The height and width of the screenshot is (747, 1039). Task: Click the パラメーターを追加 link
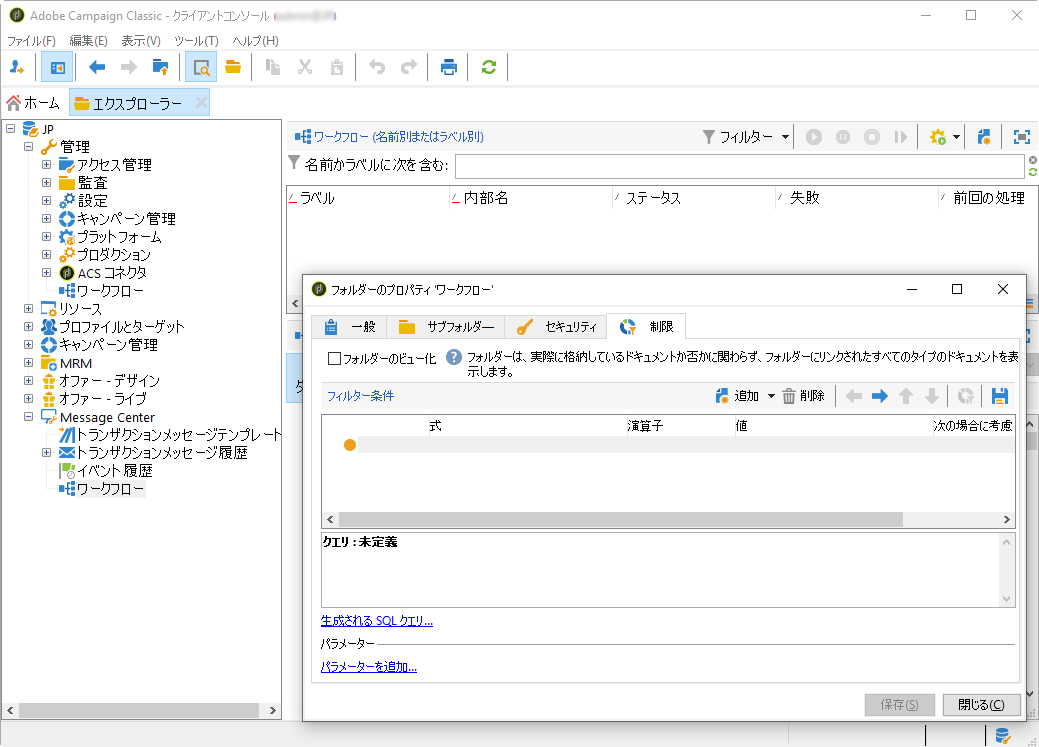point(368,667)
